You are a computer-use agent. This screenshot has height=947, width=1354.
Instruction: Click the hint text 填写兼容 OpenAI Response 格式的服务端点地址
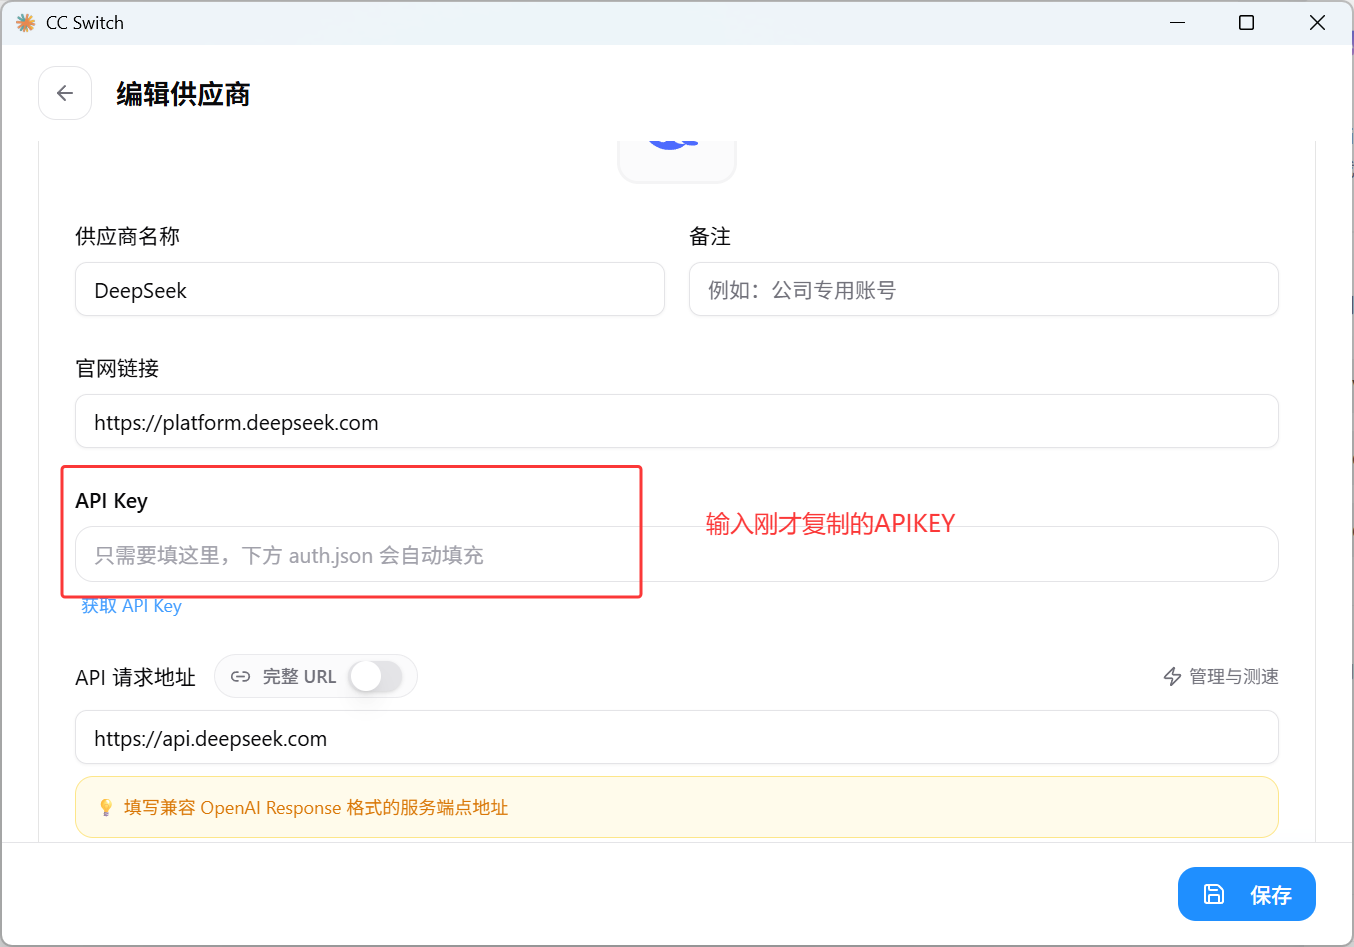point(316,808)
